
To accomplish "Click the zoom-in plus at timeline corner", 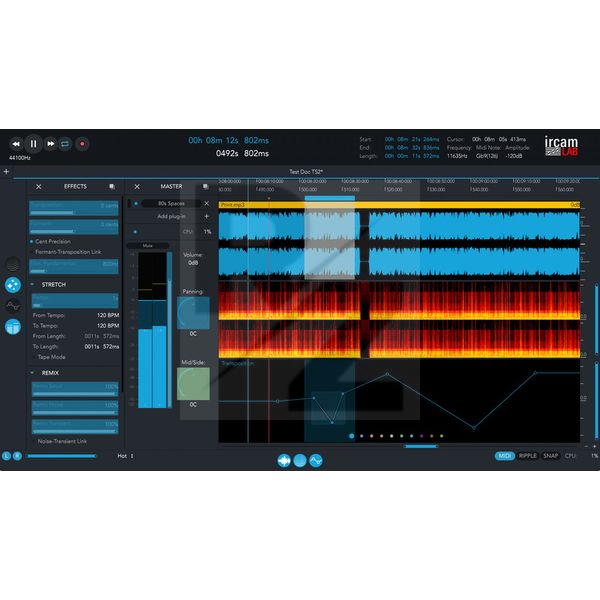I will [594, 446].
